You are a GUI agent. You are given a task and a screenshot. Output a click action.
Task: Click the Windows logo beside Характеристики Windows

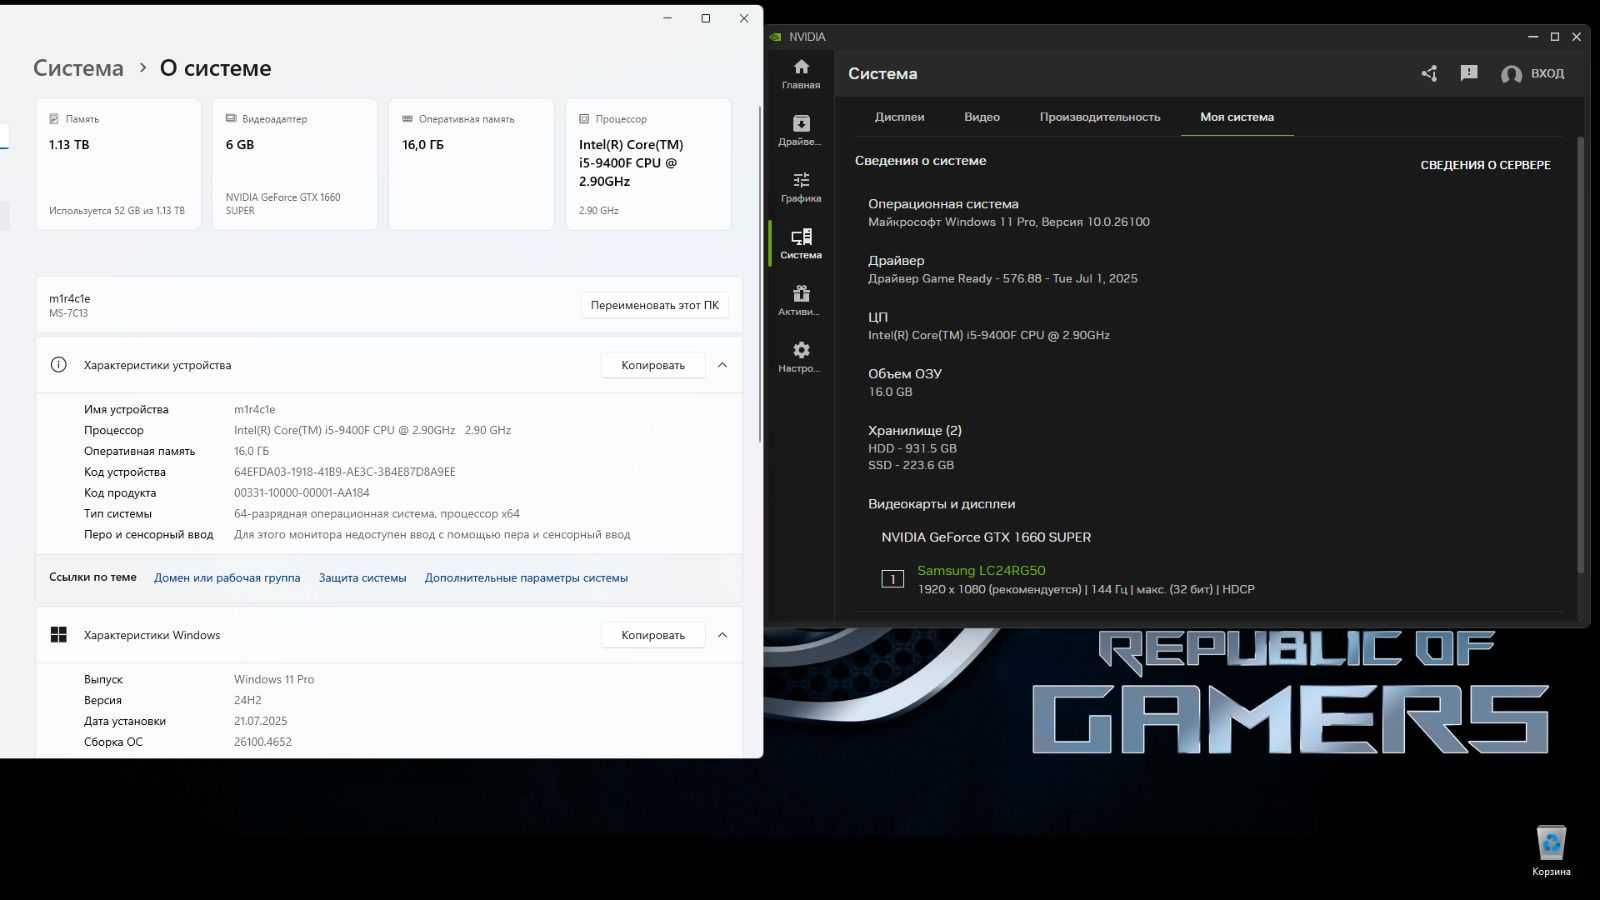pyautogui.click(x=59, y=635)
